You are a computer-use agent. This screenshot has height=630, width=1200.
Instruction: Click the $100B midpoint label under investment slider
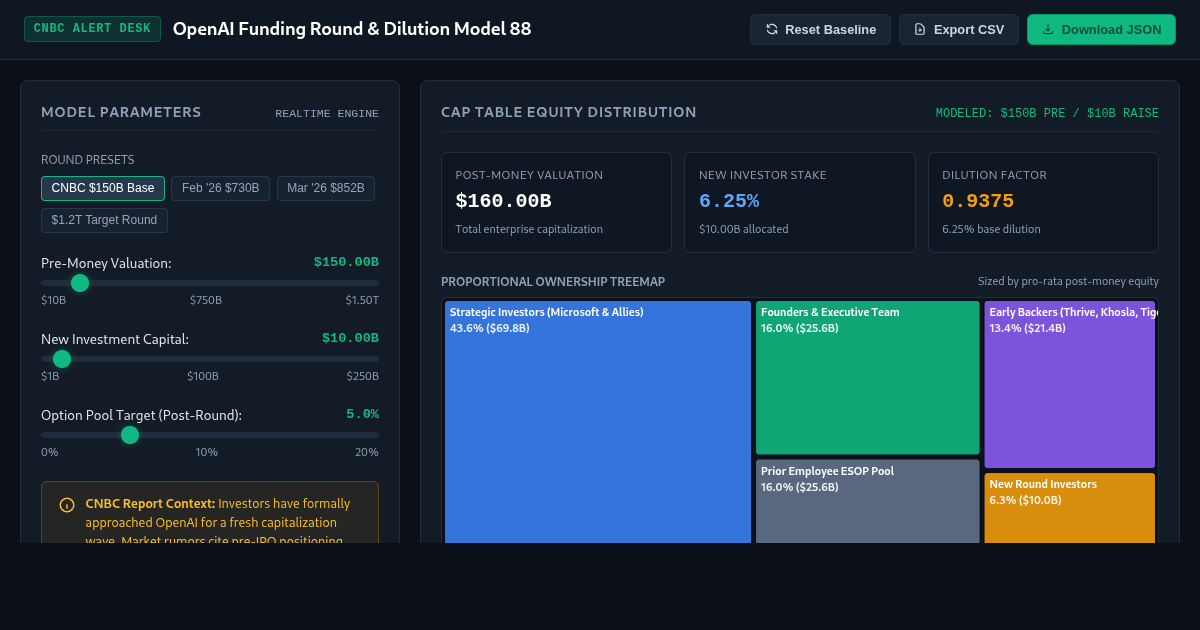click(203, 376)
